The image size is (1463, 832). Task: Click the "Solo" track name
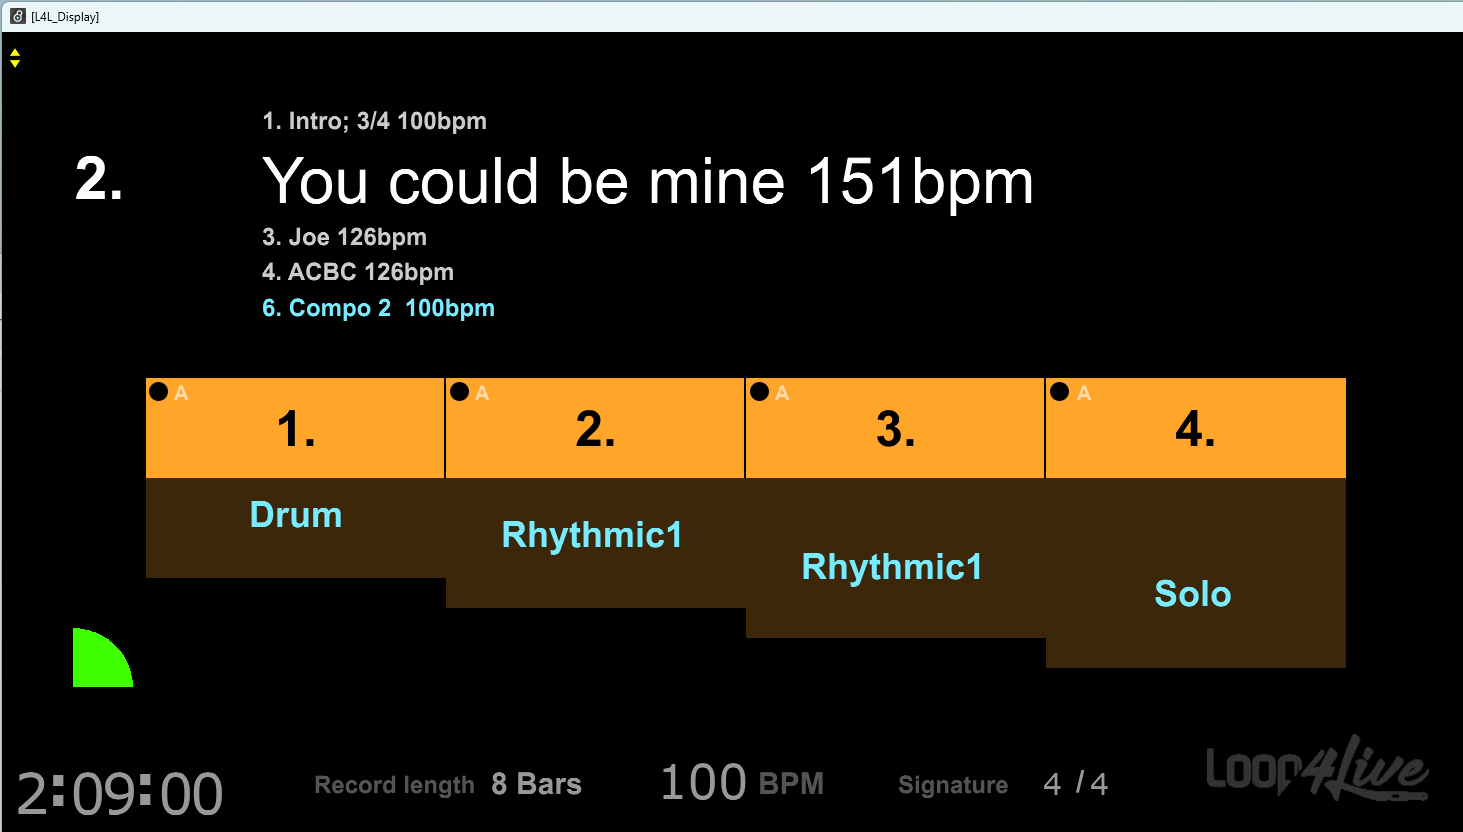pyautogui.click(x=1193, y=594)
